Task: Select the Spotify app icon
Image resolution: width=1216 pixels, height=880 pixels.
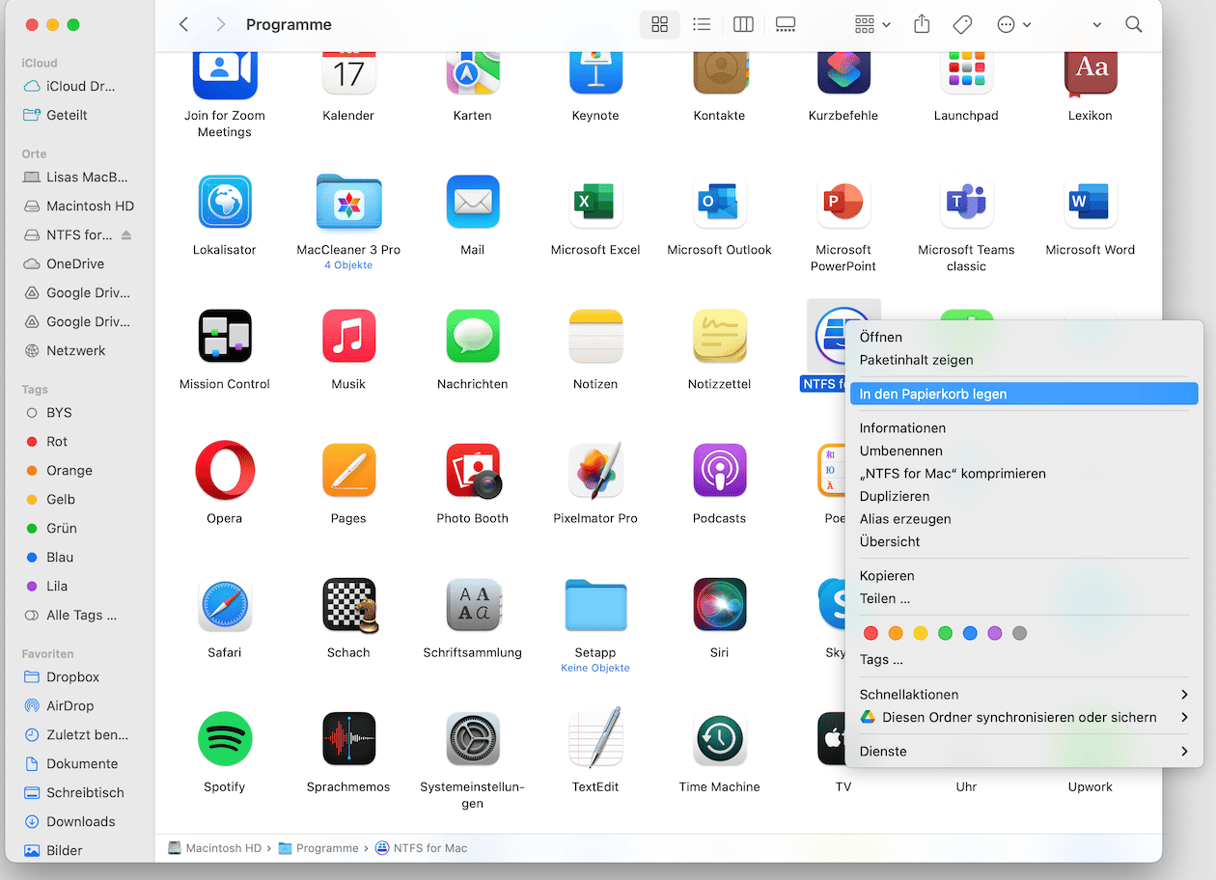Action: [x=225, y=739]
